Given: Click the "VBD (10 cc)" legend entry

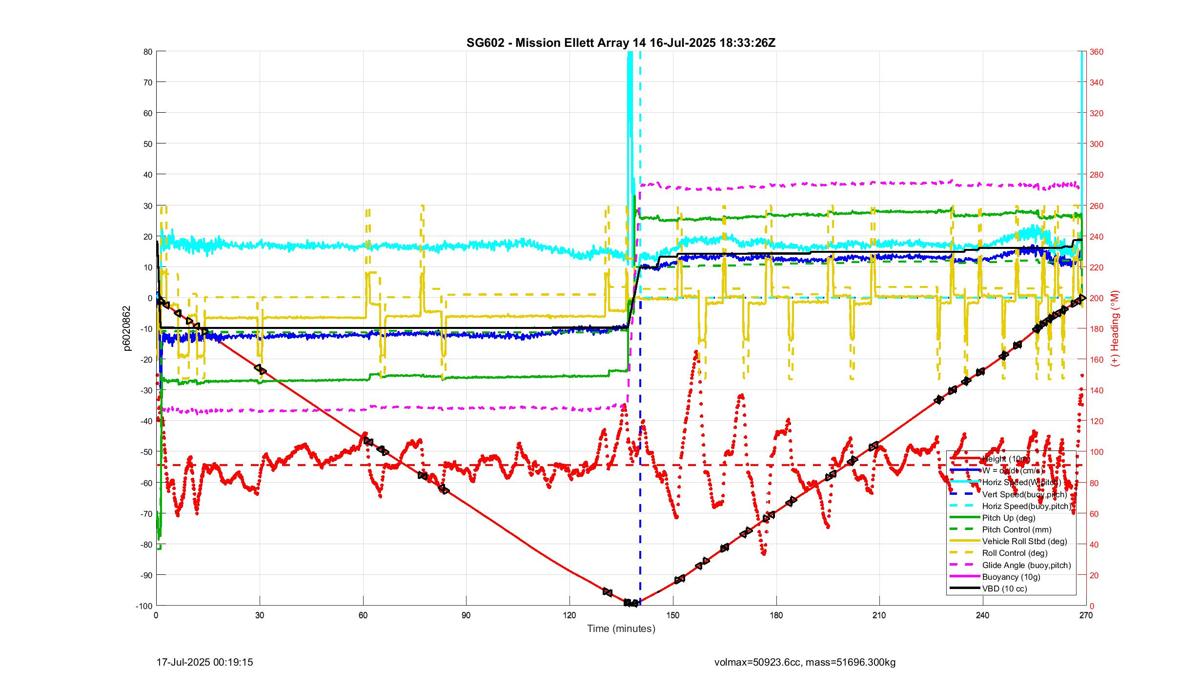Looking at the screenshot, I should 1005,588.
